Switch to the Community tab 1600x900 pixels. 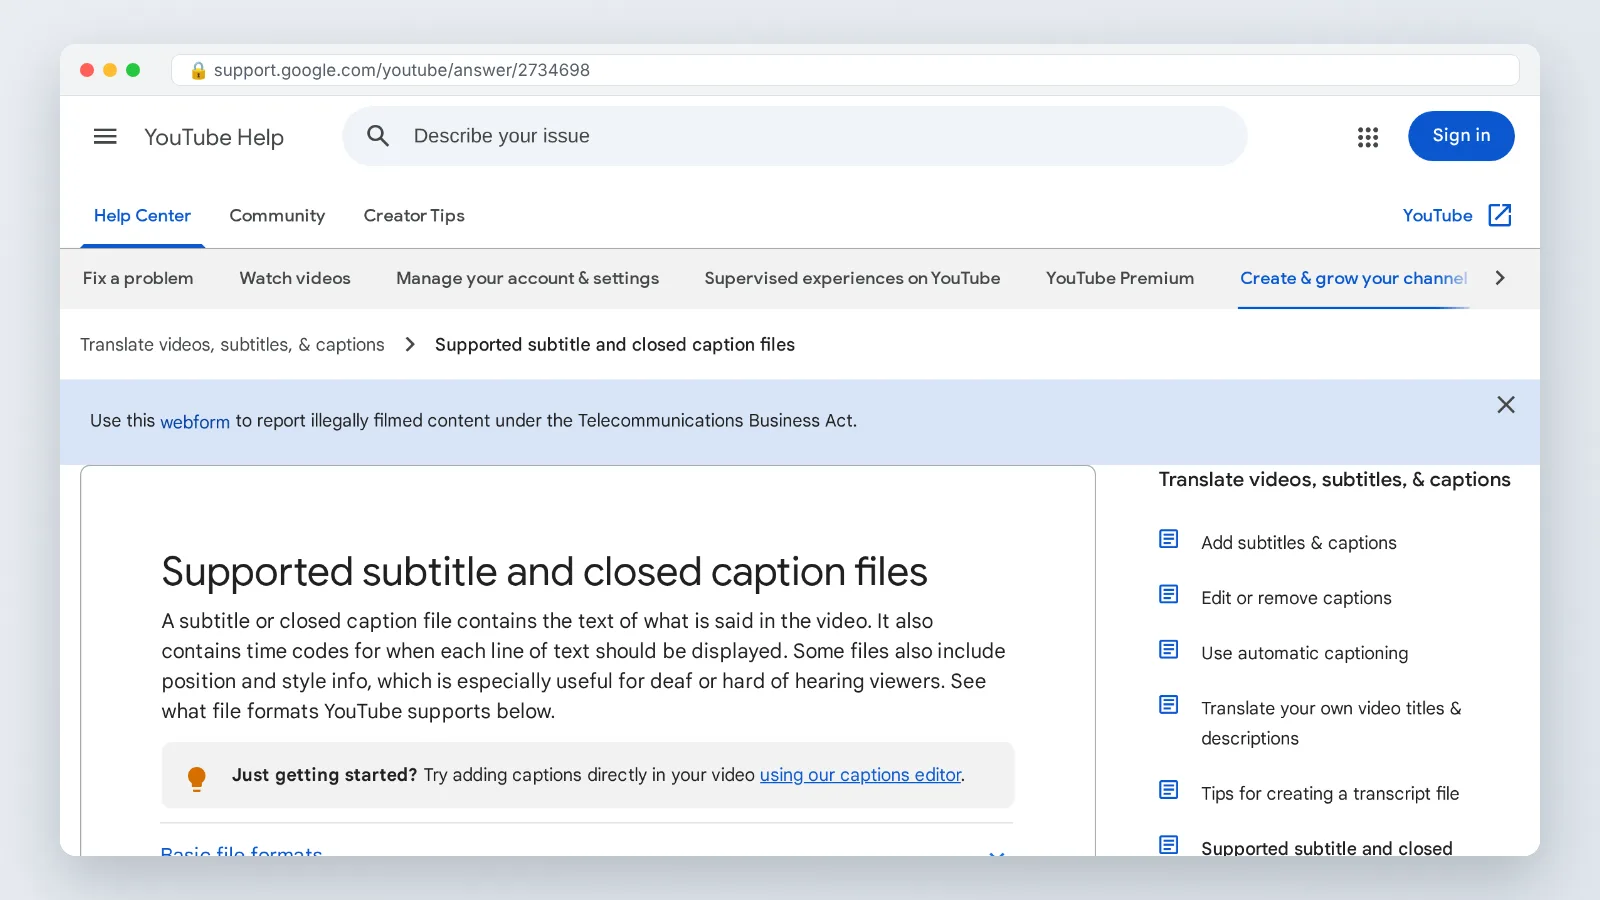(277, 216)
